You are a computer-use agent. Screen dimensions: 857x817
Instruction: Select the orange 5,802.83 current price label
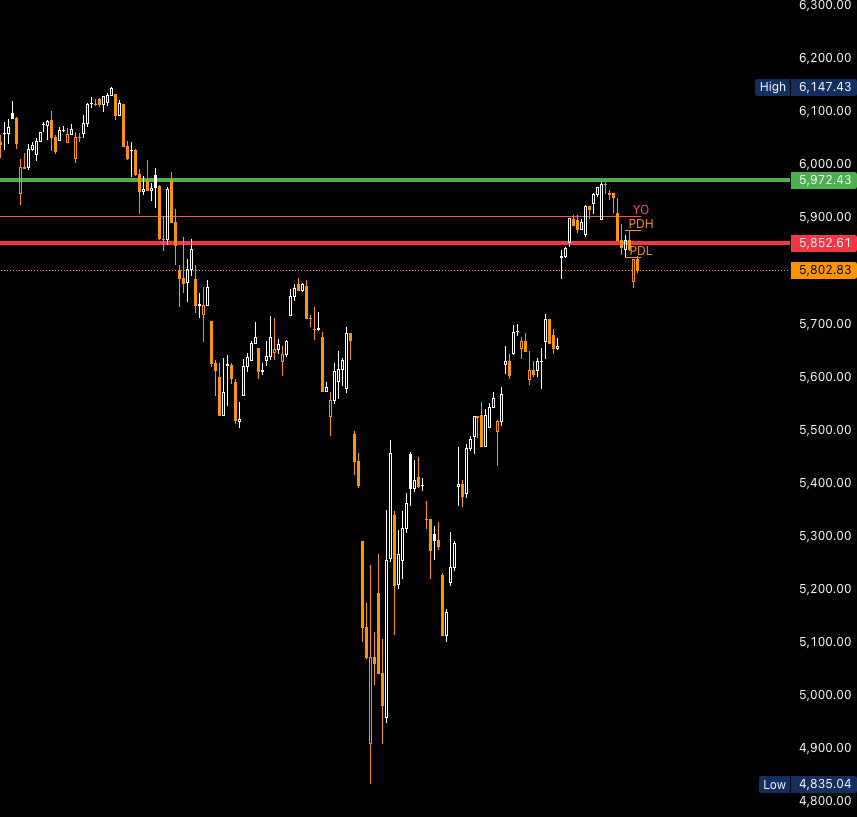click(824, 270)
